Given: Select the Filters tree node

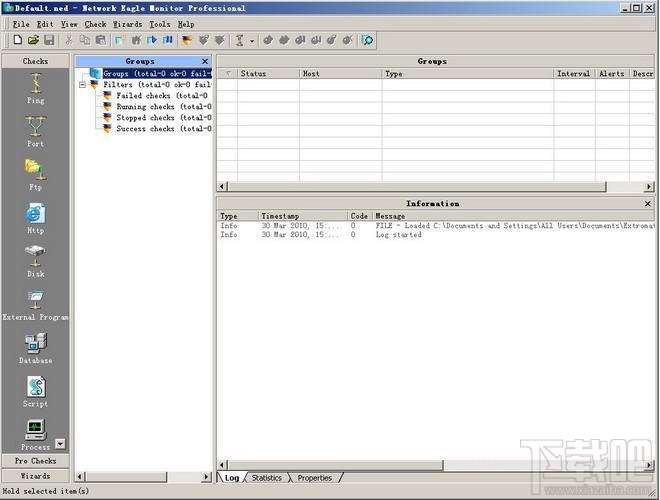Looking at the screenshot, I should pos(157,85).
